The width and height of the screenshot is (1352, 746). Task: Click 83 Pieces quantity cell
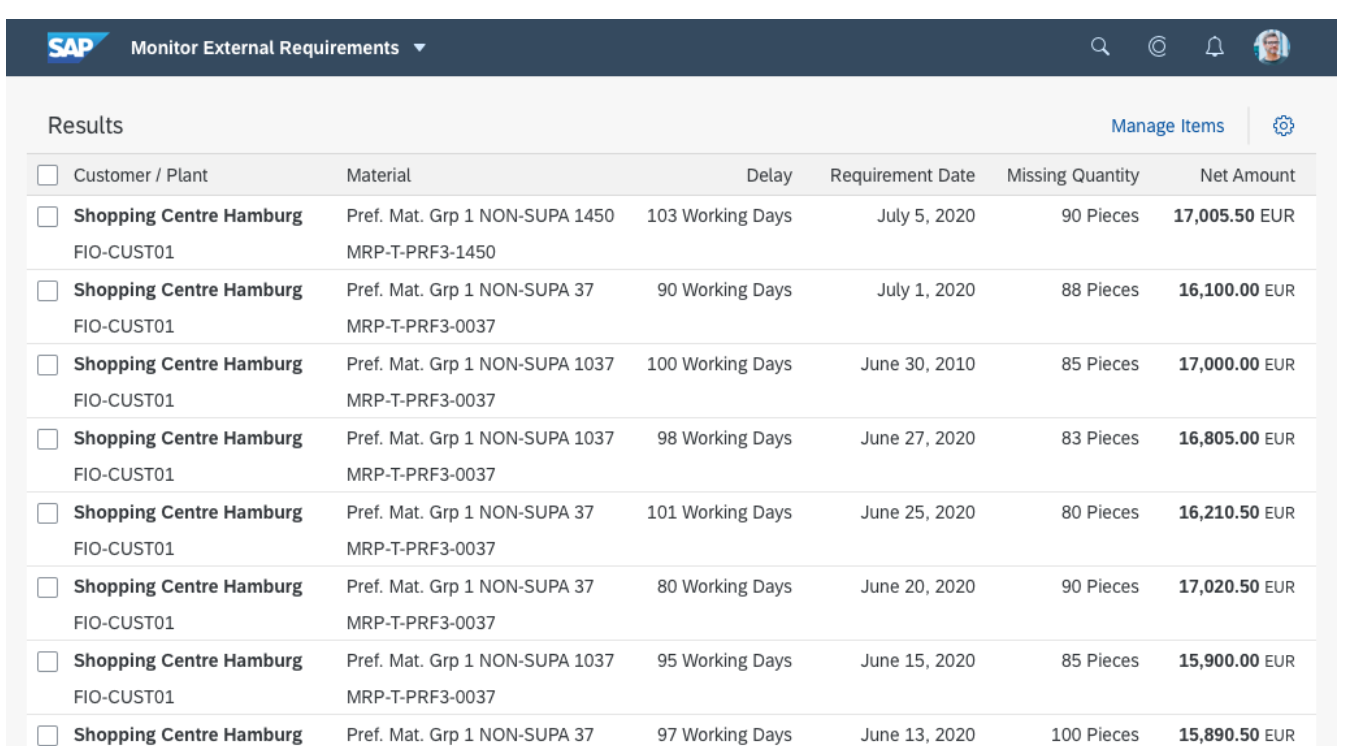tap(1100, 437)
